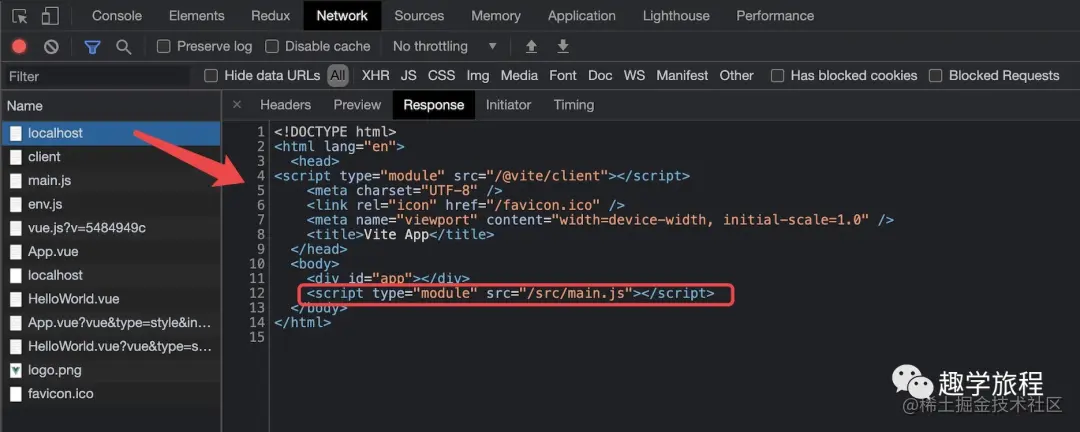Image resolution: width=1080 pixels, height=432 pixels.
Task: Switch to the Console tab
Action: pos(117,16)
